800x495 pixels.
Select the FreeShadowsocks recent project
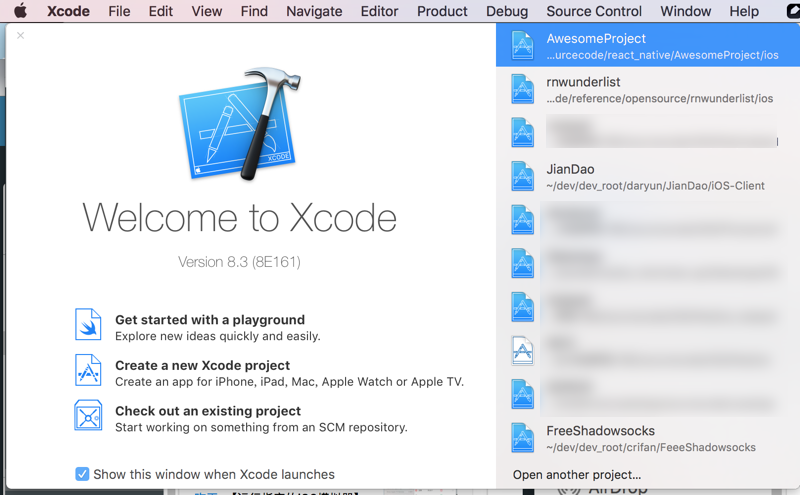[x=648, y=438]
